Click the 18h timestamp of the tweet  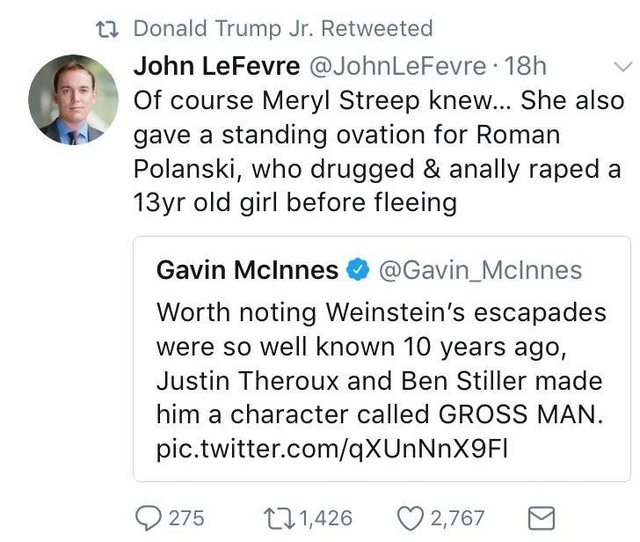(x=527, y=65)
